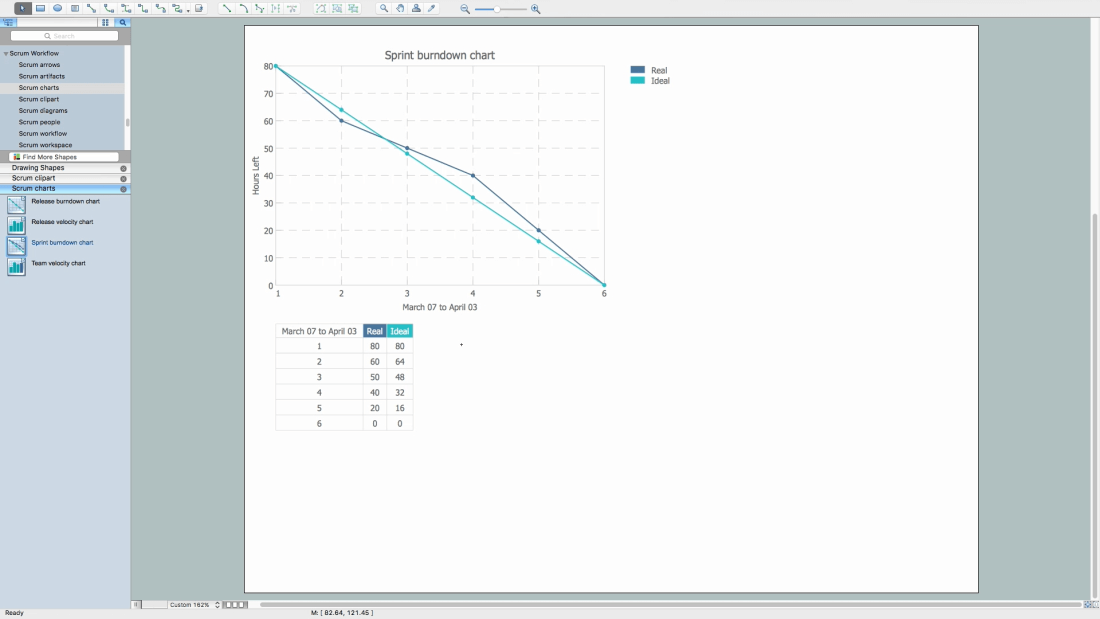Choose the round connector chain tool
This screenshot has height=619, width=1100.
177,8
